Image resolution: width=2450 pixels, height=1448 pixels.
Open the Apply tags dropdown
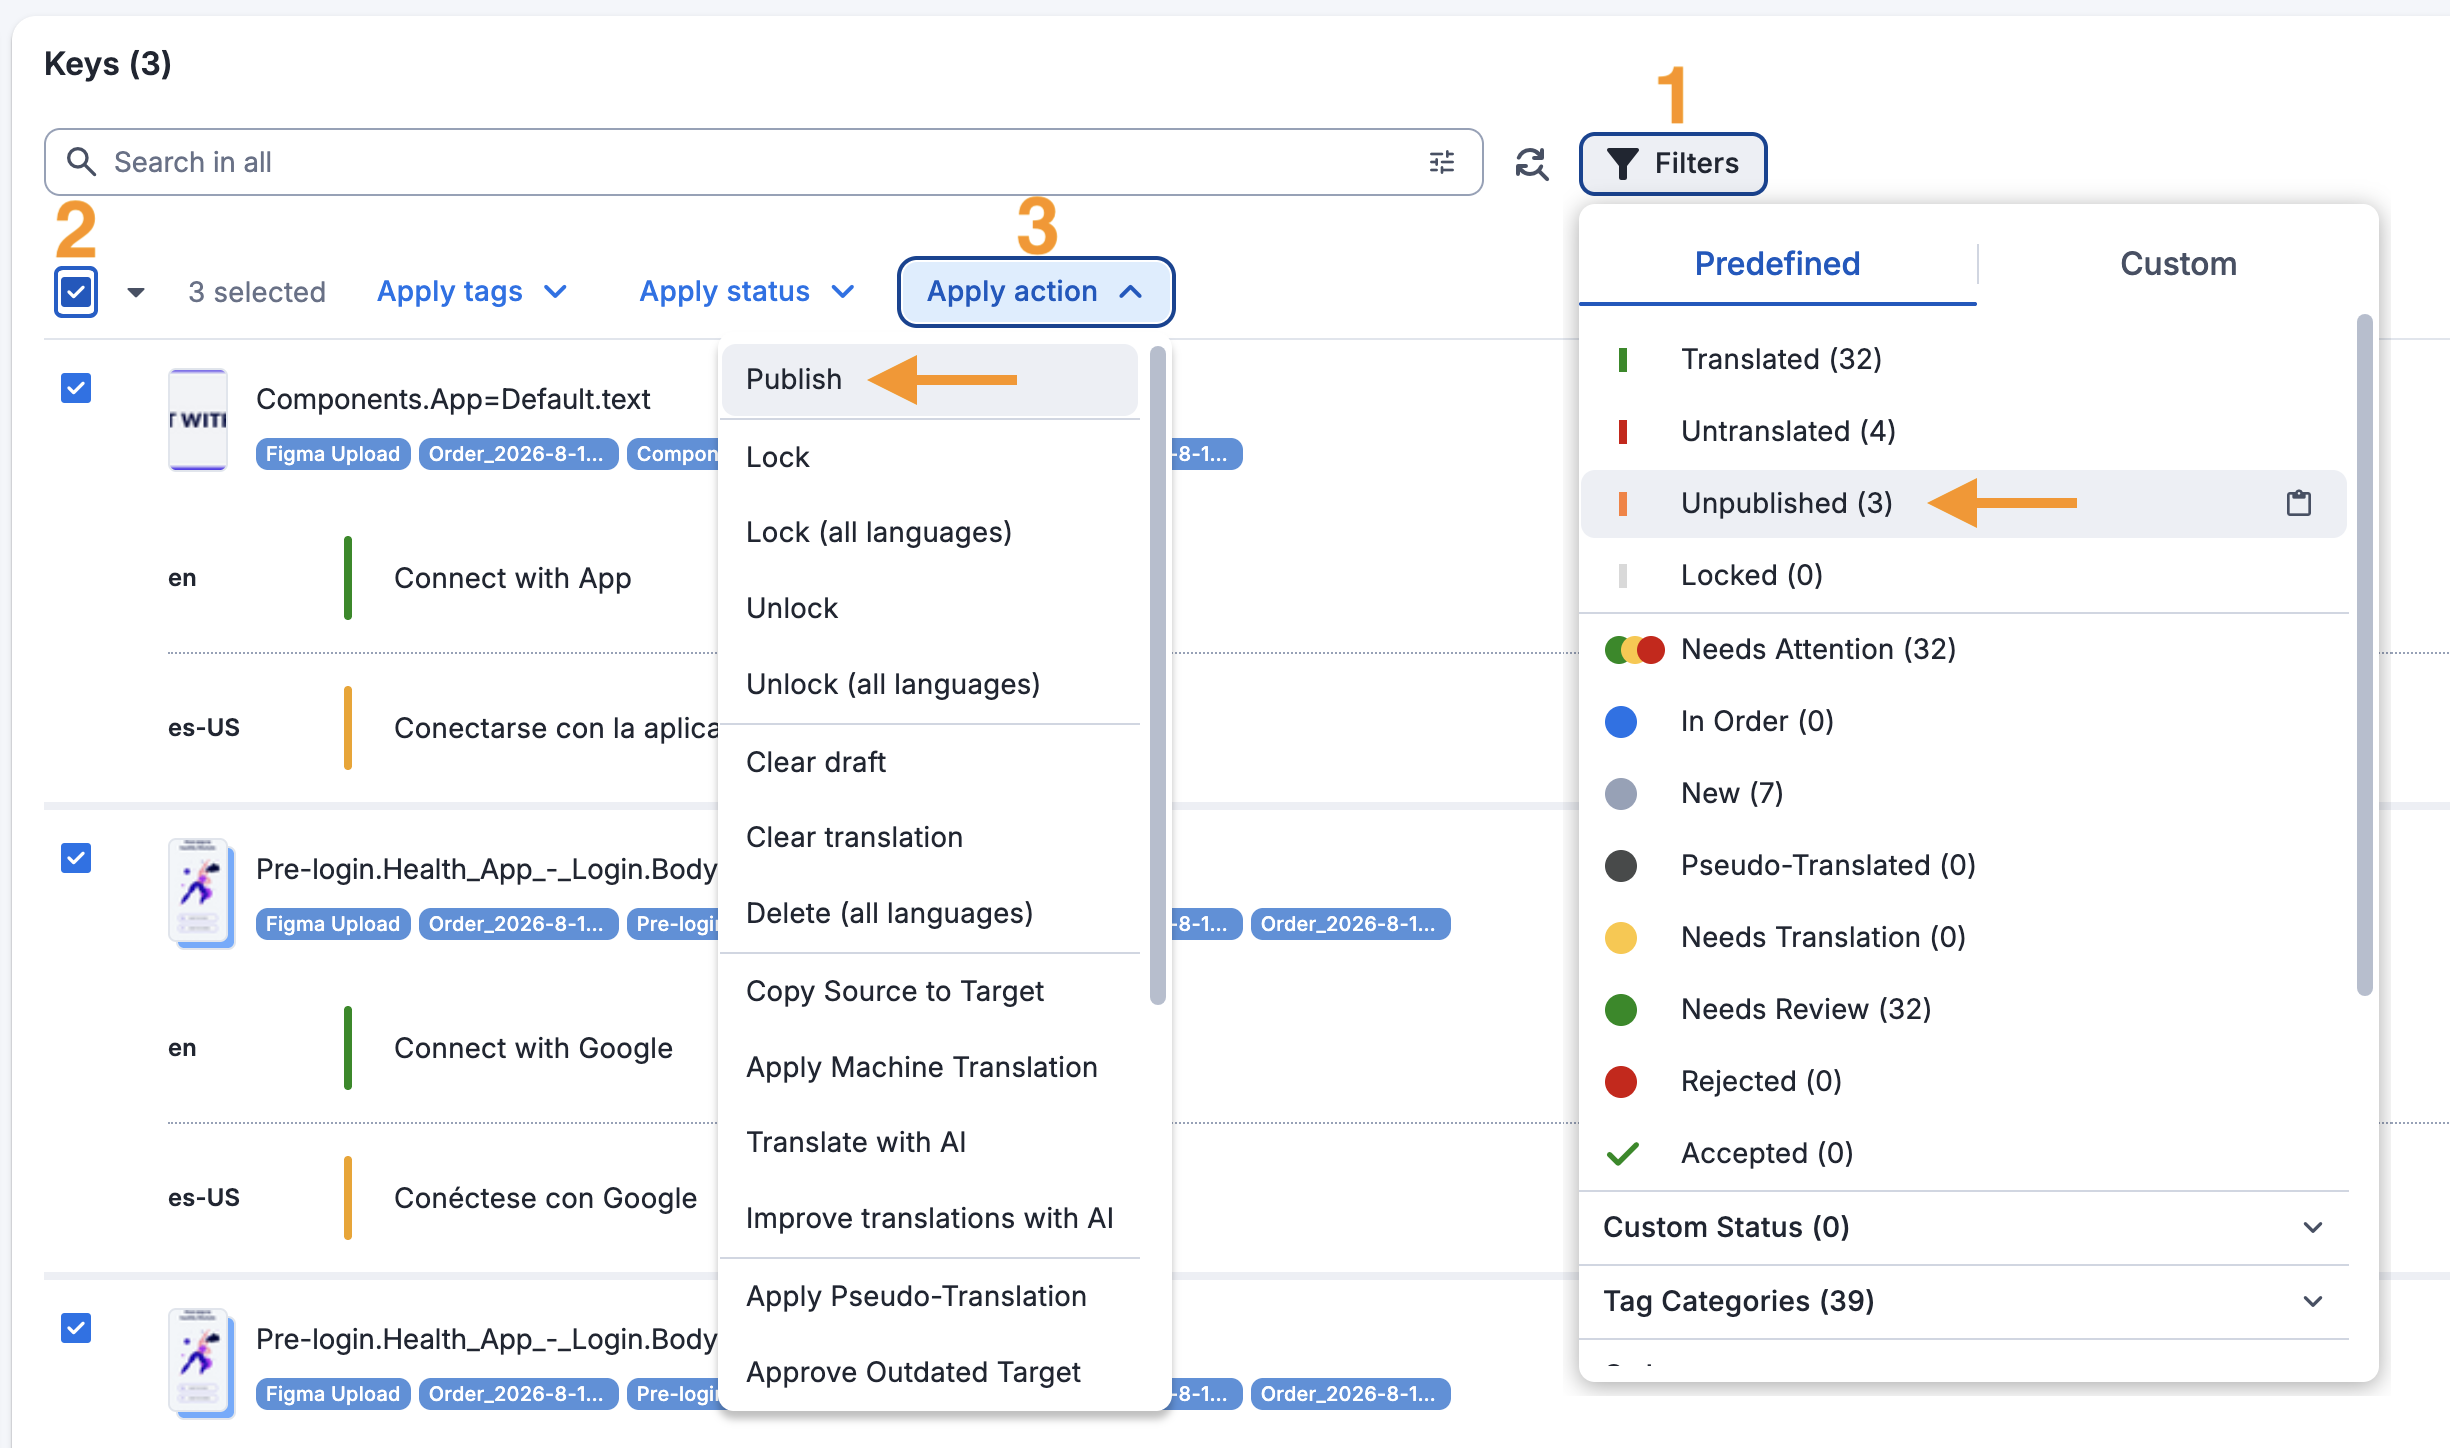click(x=472, y=291)
